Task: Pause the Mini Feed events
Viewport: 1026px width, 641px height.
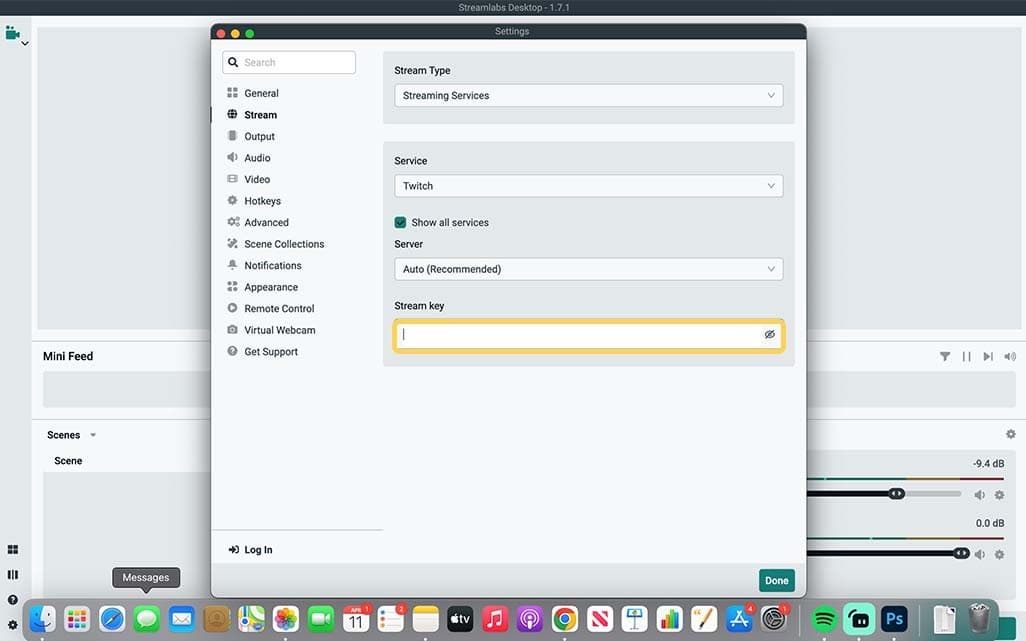Action: (966, 356)
